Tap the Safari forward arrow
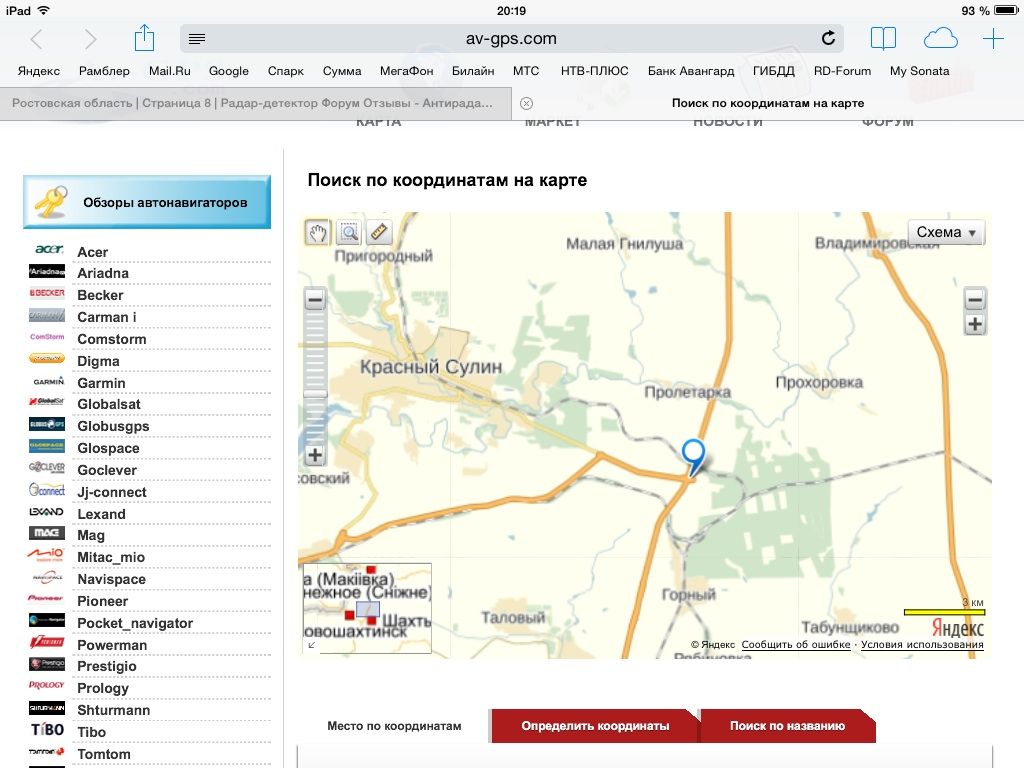Image resolution: width=1024 pixels, height=768 pixels. coord(90,39)
